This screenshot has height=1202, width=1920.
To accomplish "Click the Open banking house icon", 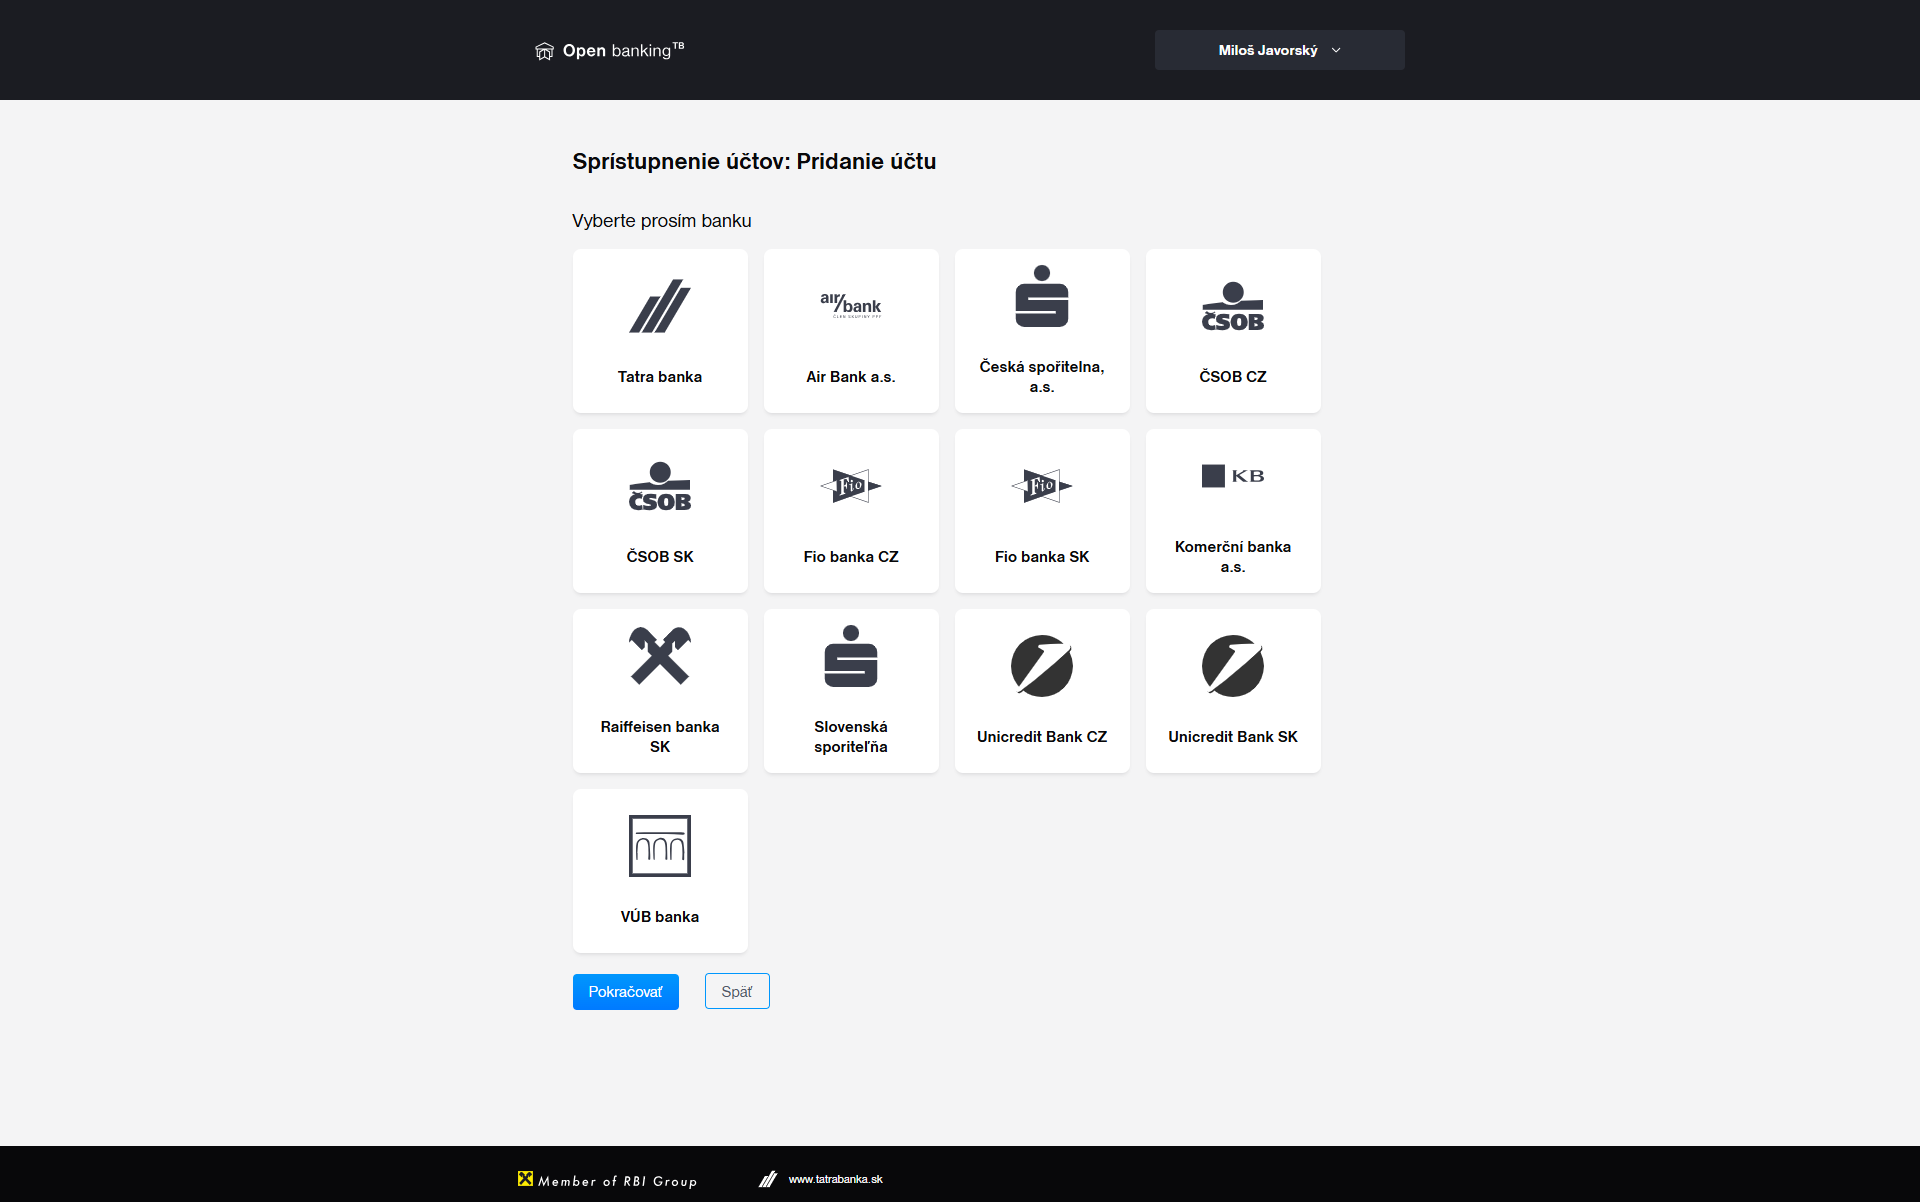I will (x=544, y=51).
